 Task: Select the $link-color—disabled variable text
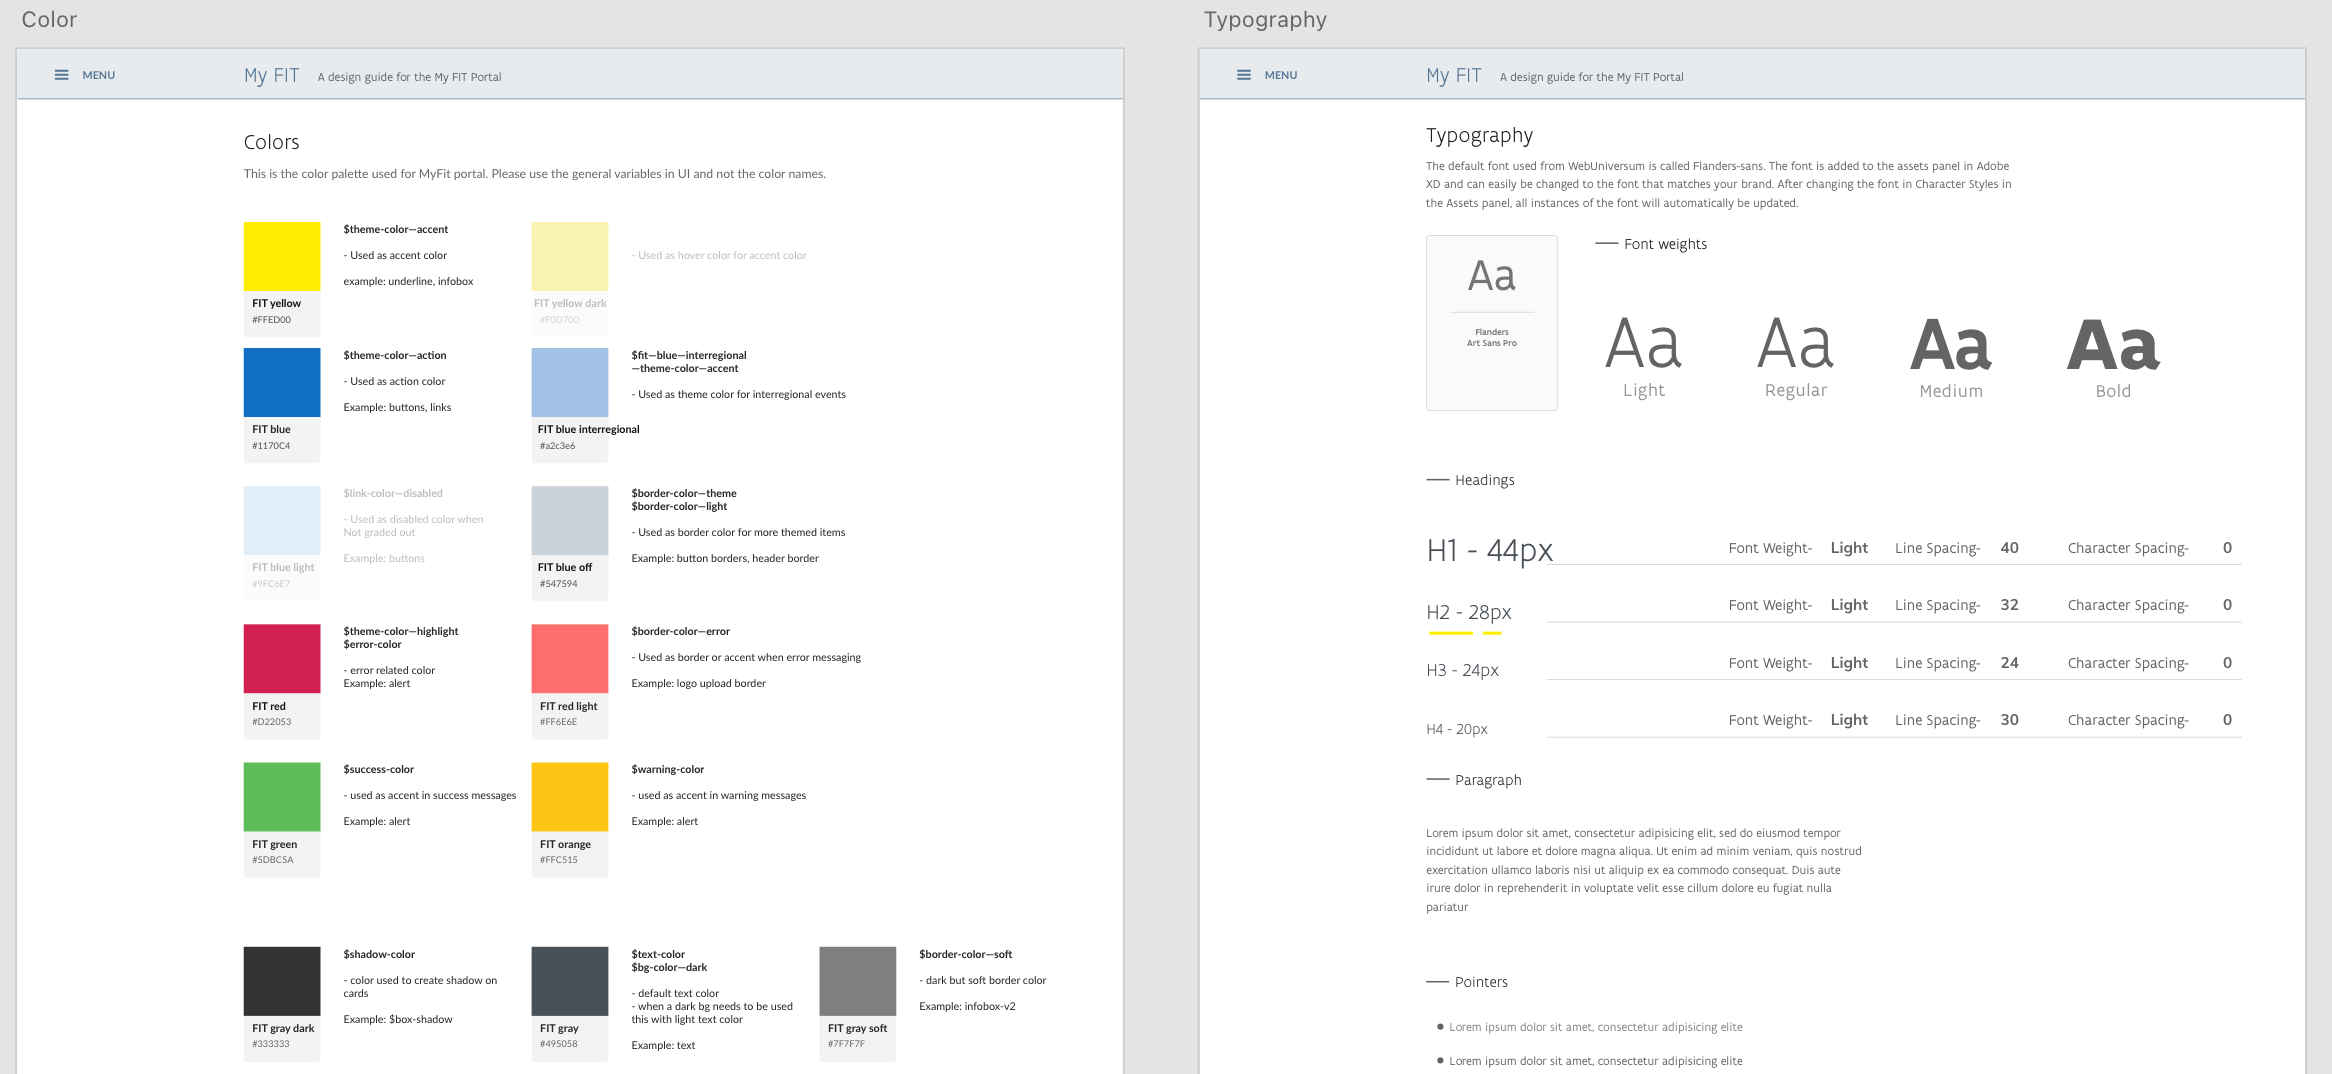point(393,493)
